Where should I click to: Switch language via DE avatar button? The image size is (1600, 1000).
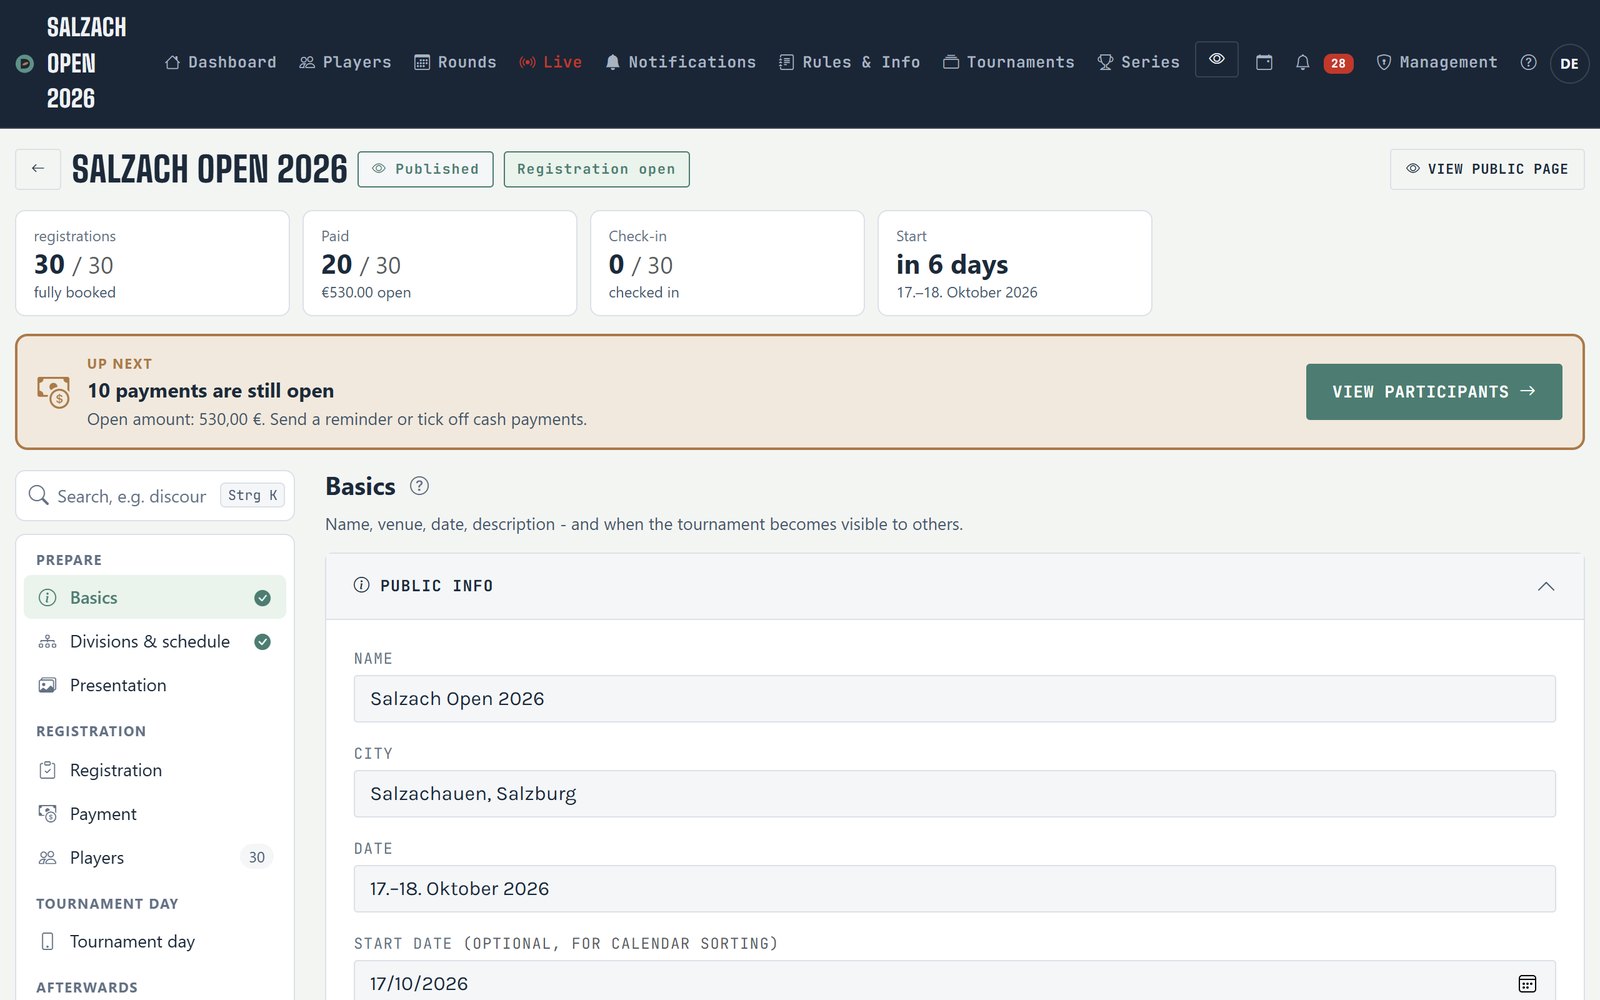pyautogui.click(x=1569, y=64)
